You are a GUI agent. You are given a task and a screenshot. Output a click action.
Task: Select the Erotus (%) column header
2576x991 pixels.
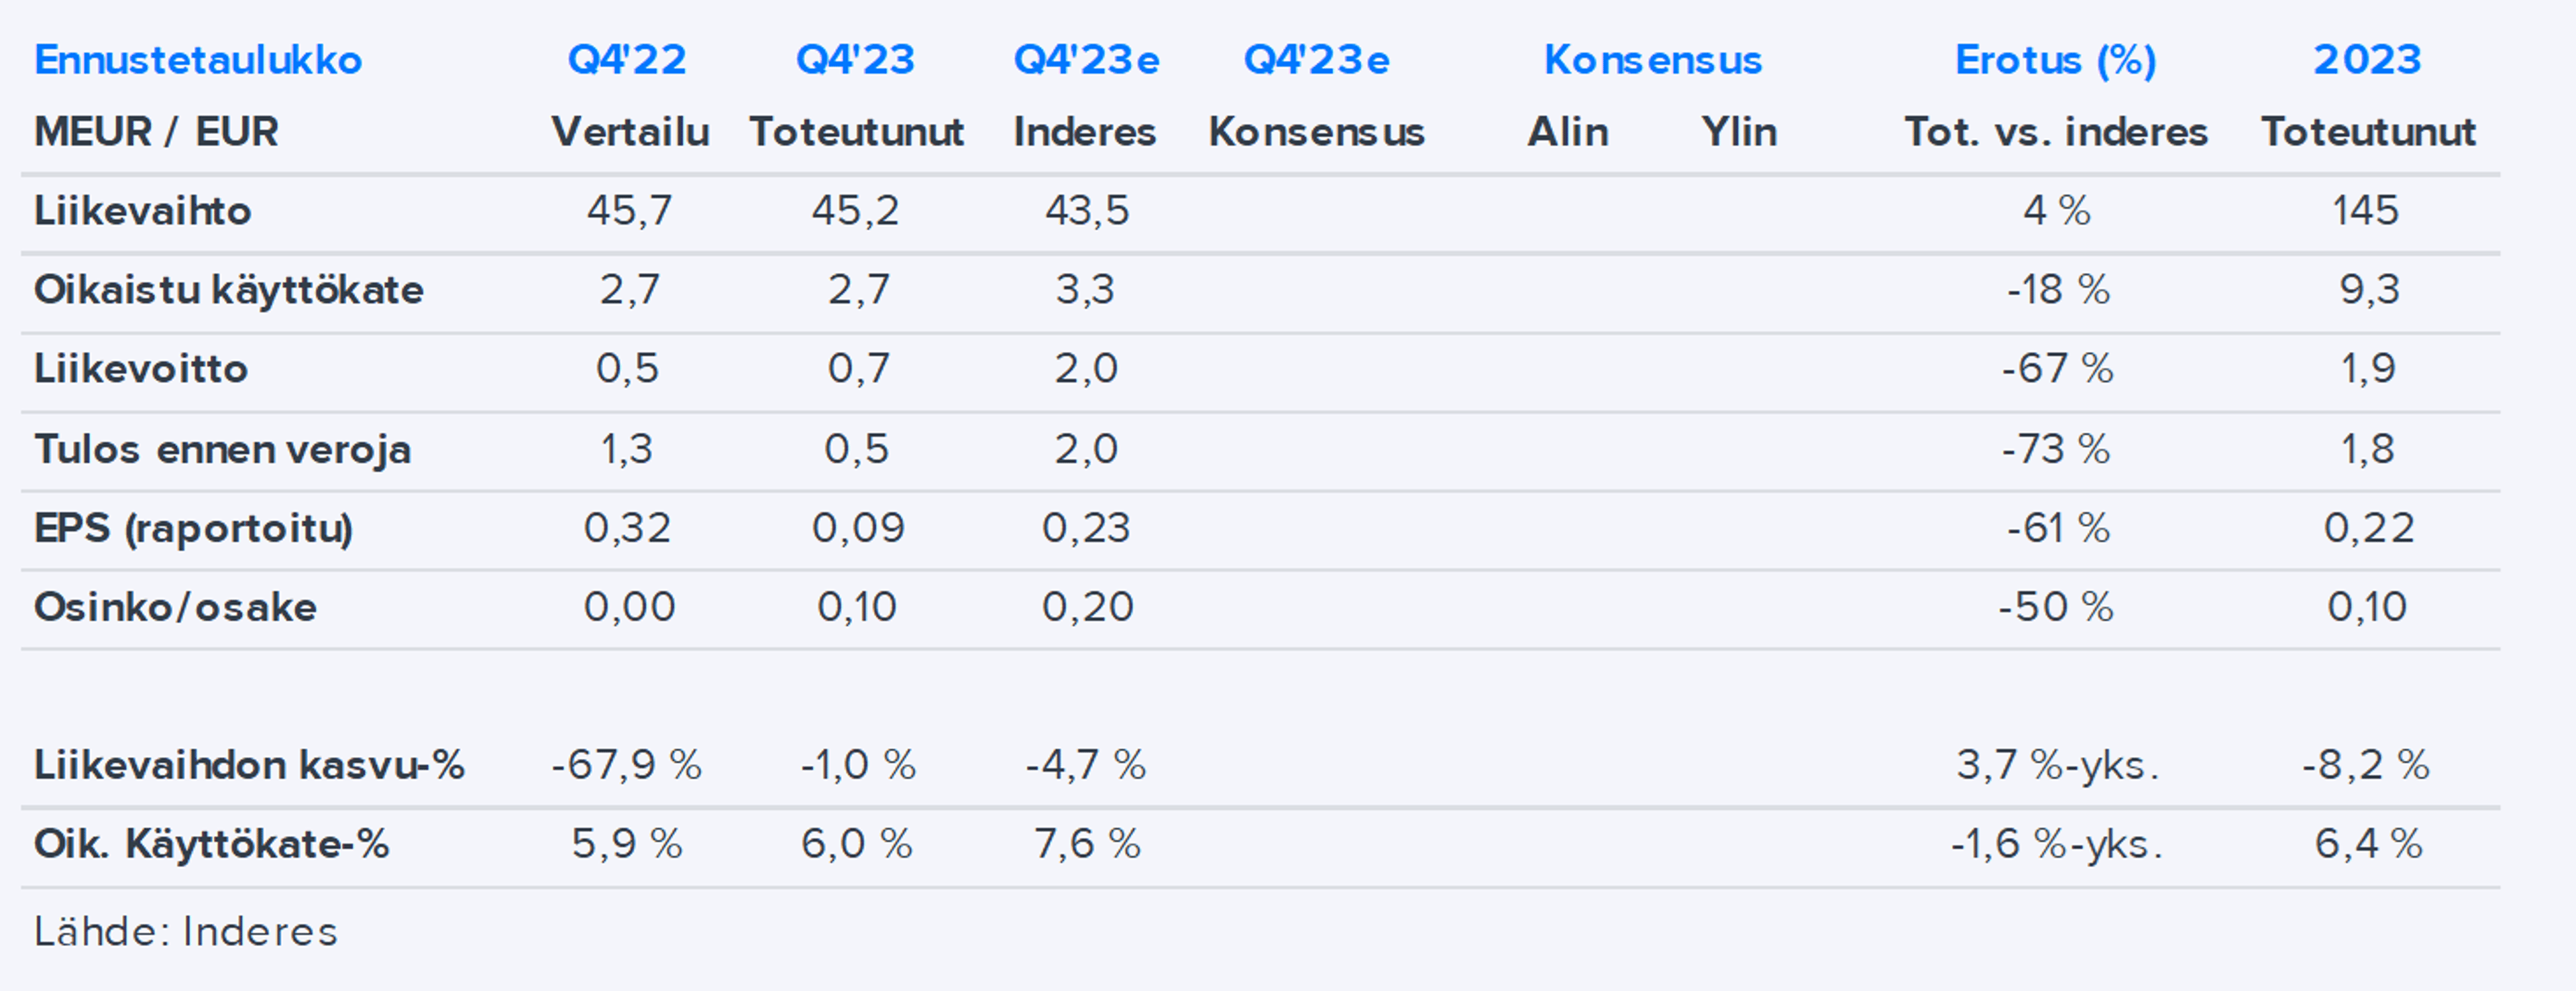pos(2055,60)
